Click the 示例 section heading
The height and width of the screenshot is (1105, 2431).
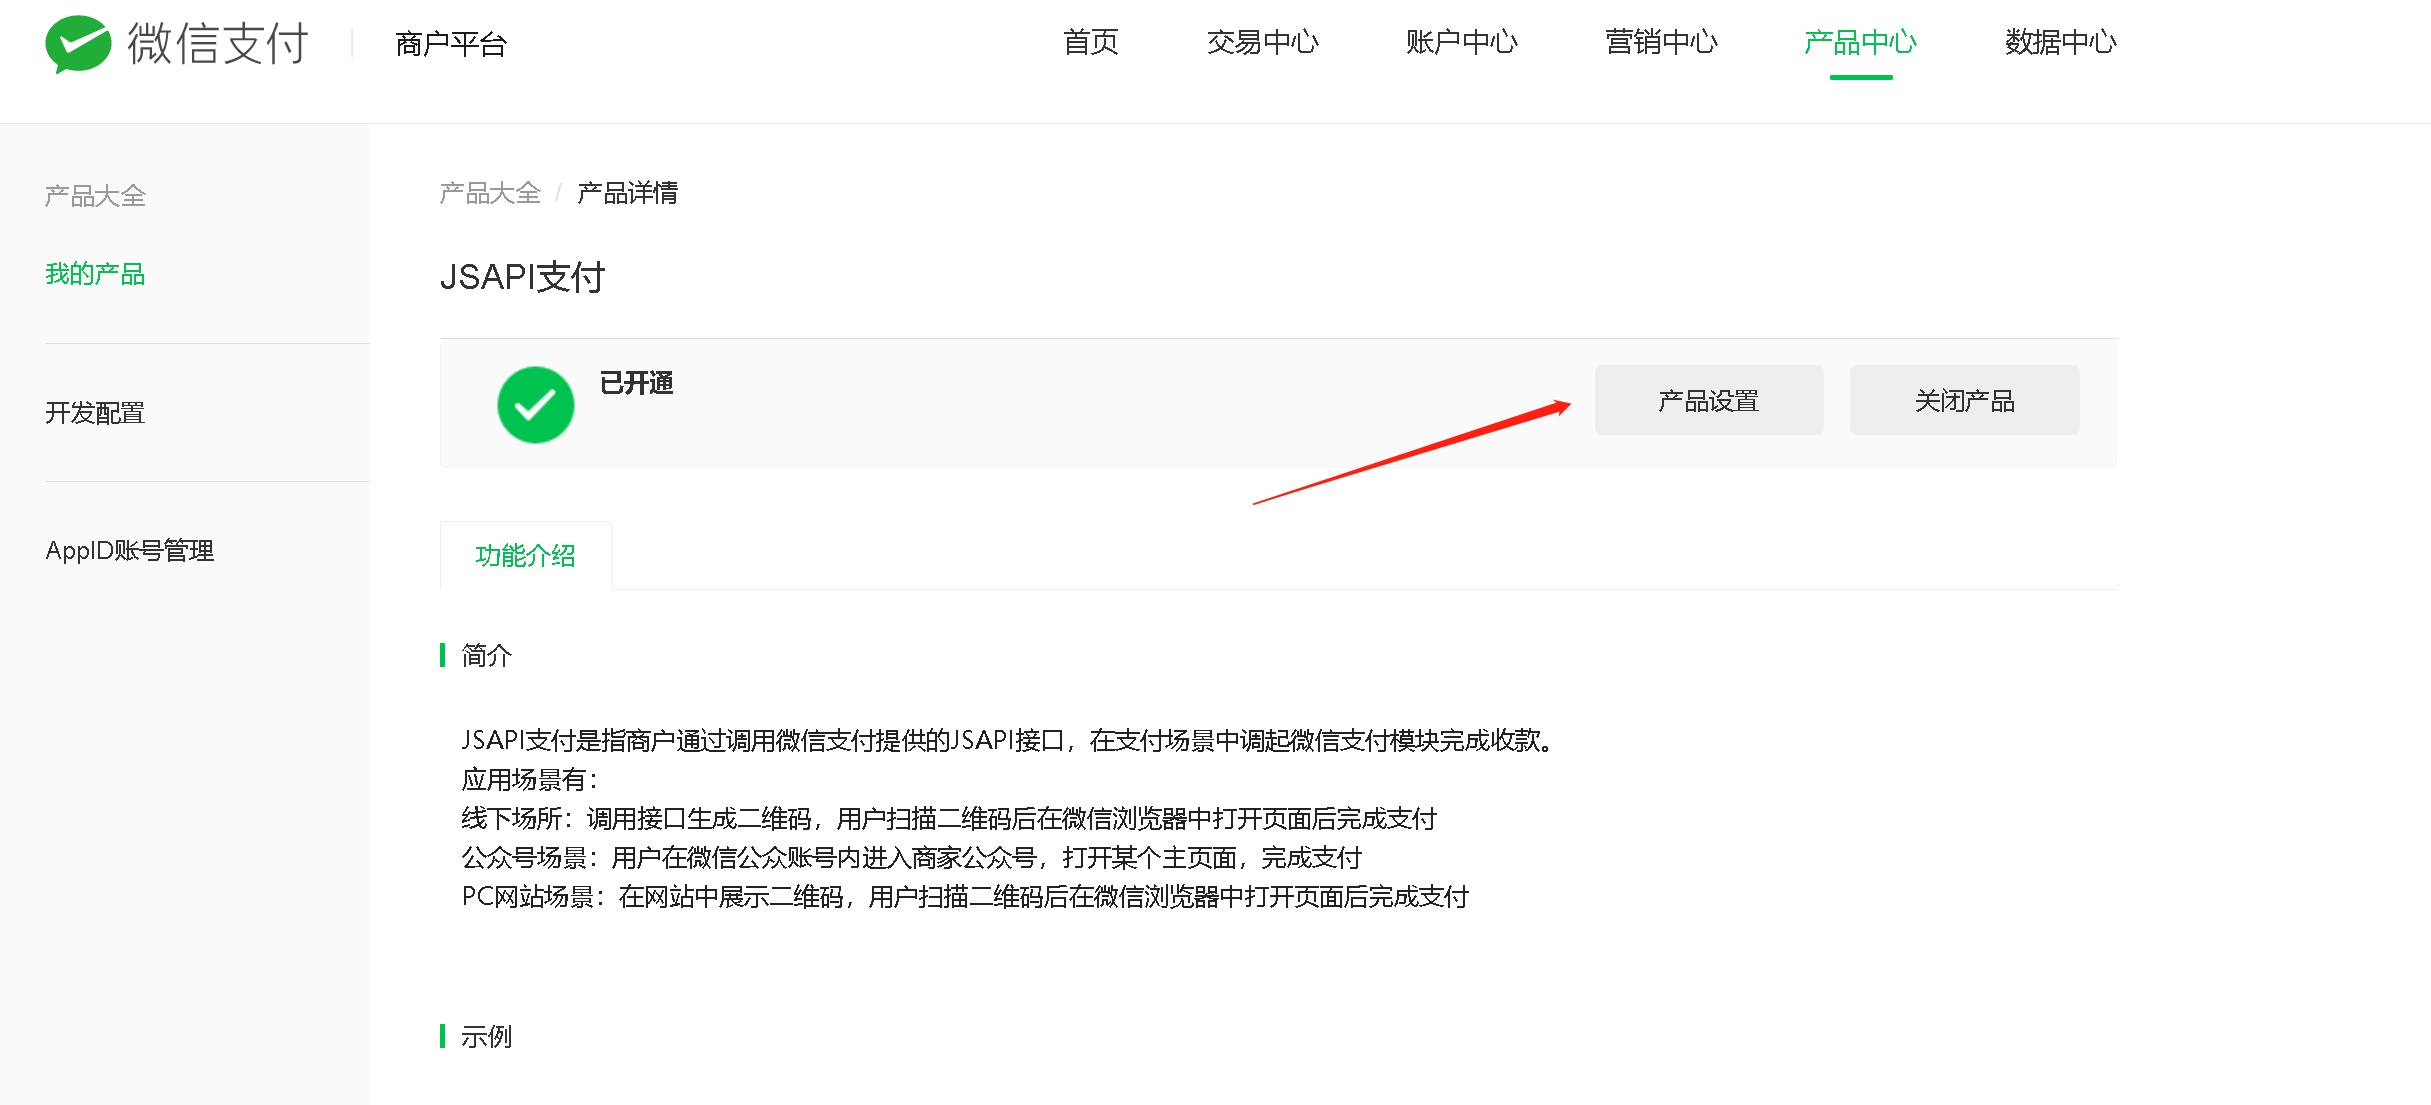pyautogui.click(x=487, y=1037)
